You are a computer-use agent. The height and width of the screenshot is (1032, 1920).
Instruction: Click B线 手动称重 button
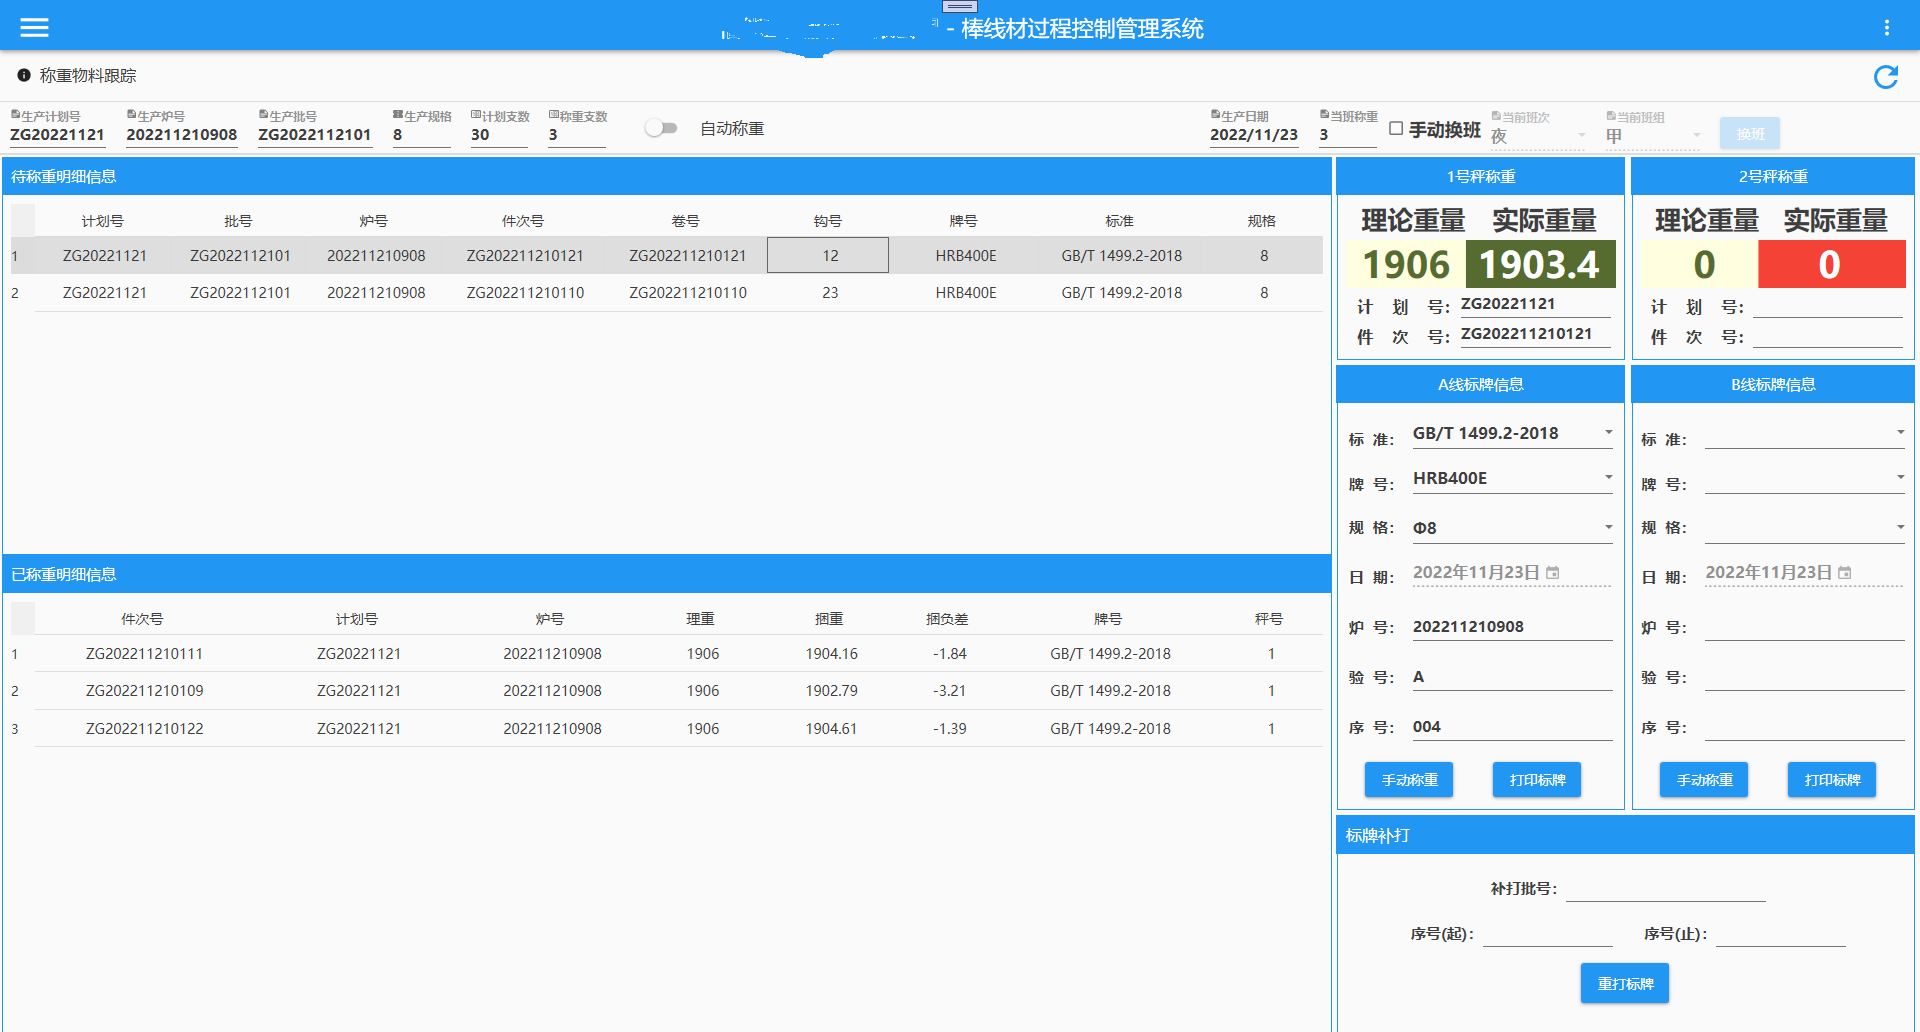(1704, 780)
